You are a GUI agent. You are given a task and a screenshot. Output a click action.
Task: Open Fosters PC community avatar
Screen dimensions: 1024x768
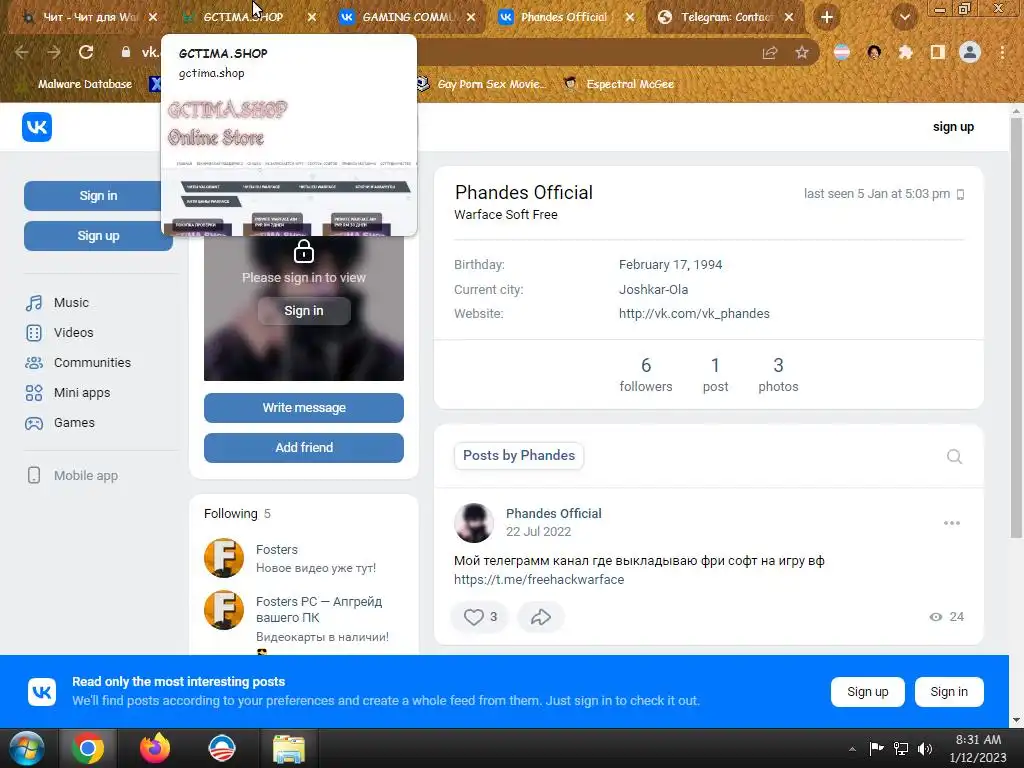tap(223, 609)
